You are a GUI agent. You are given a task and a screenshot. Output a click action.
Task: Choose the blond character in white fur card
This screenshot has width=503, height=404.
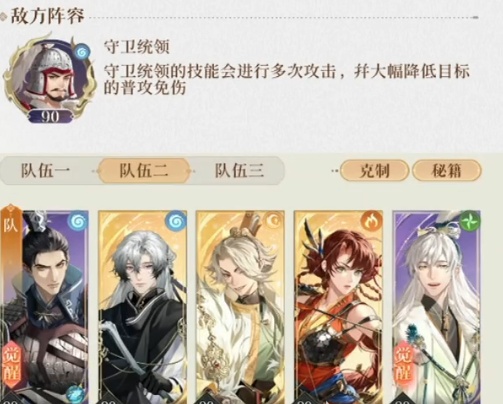(240, 307)
